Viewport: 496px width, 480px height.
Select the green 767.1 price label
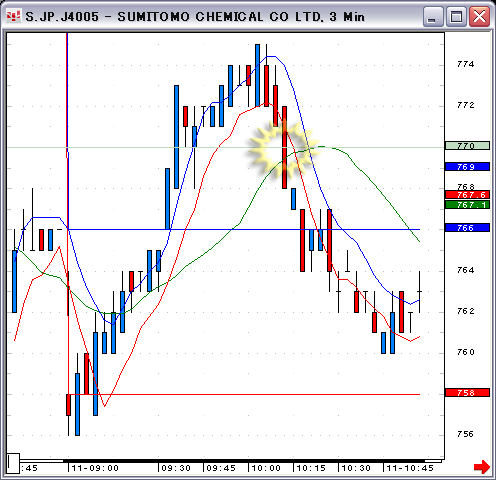(x=467, y=205)
